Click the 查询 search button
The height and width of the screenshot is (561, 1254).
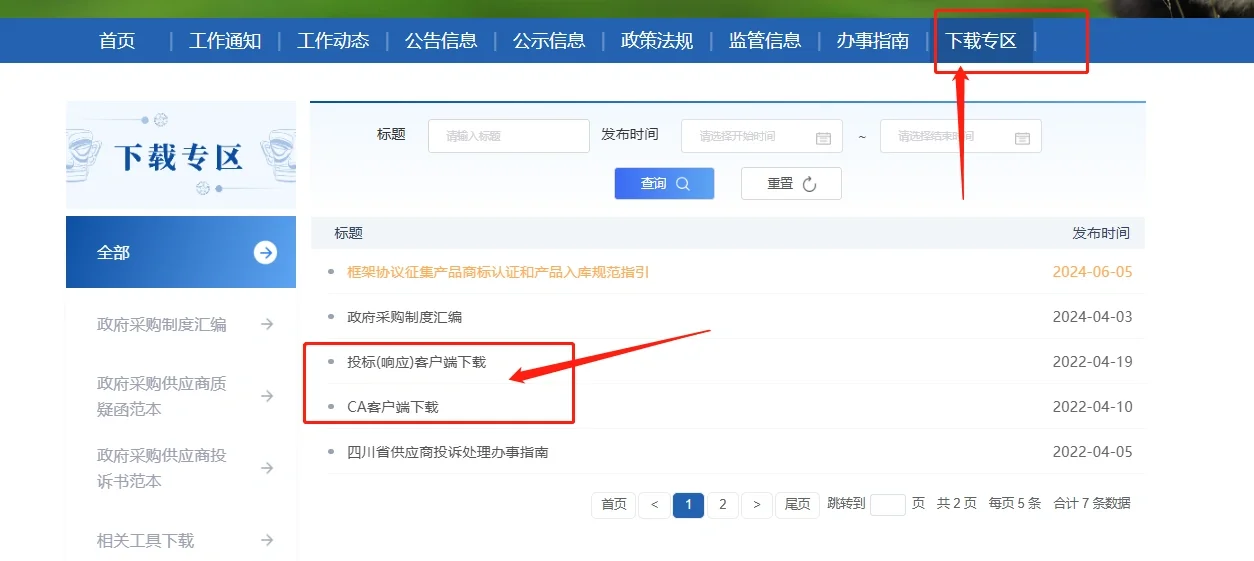pyautogui.click(x=664, y=184)
